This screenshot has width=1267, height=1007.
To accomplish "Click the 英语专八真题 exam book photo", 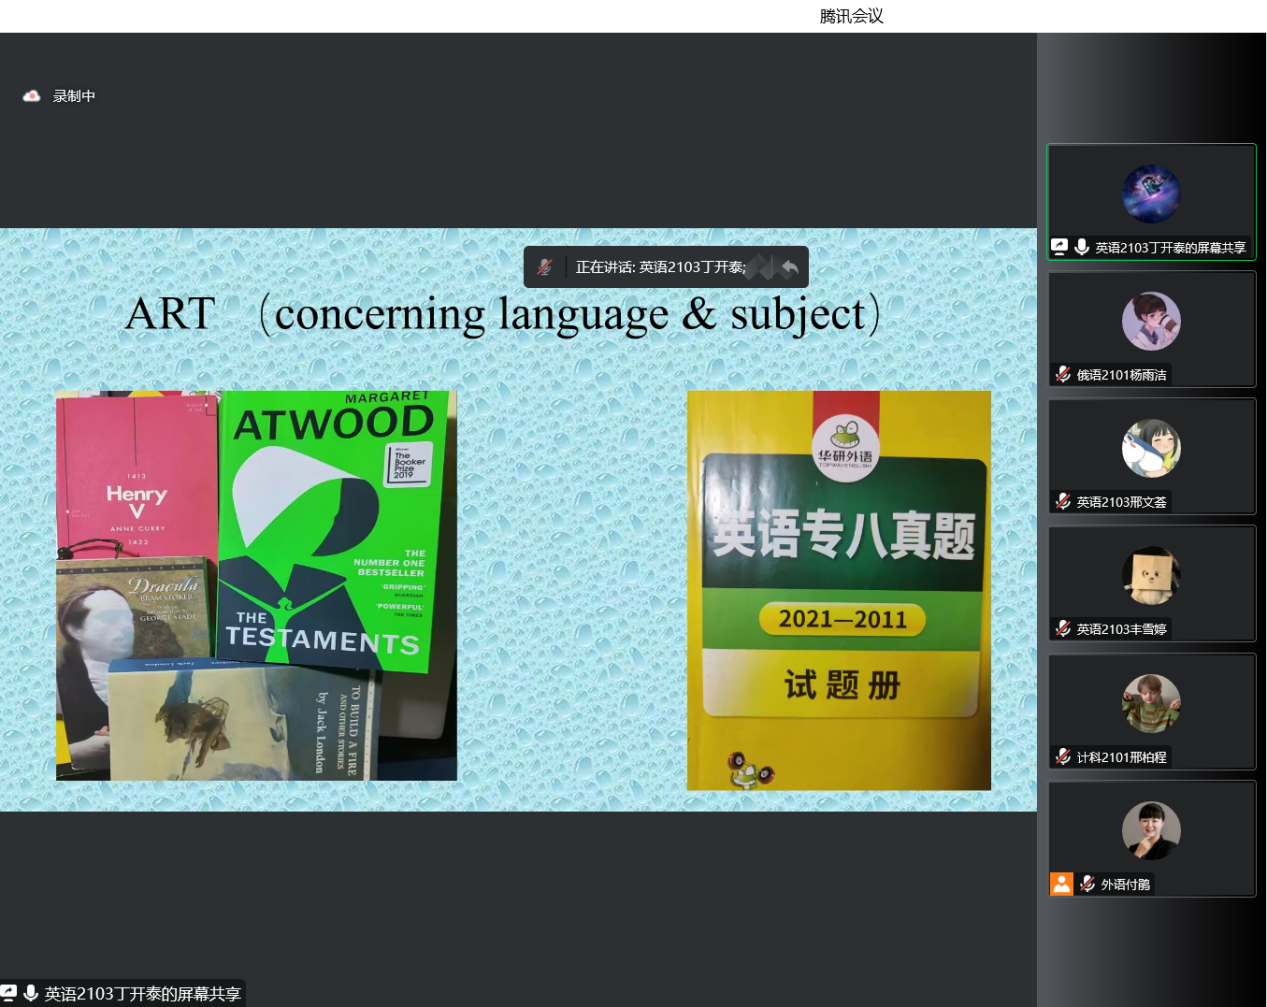I will [x=839, y=590].
